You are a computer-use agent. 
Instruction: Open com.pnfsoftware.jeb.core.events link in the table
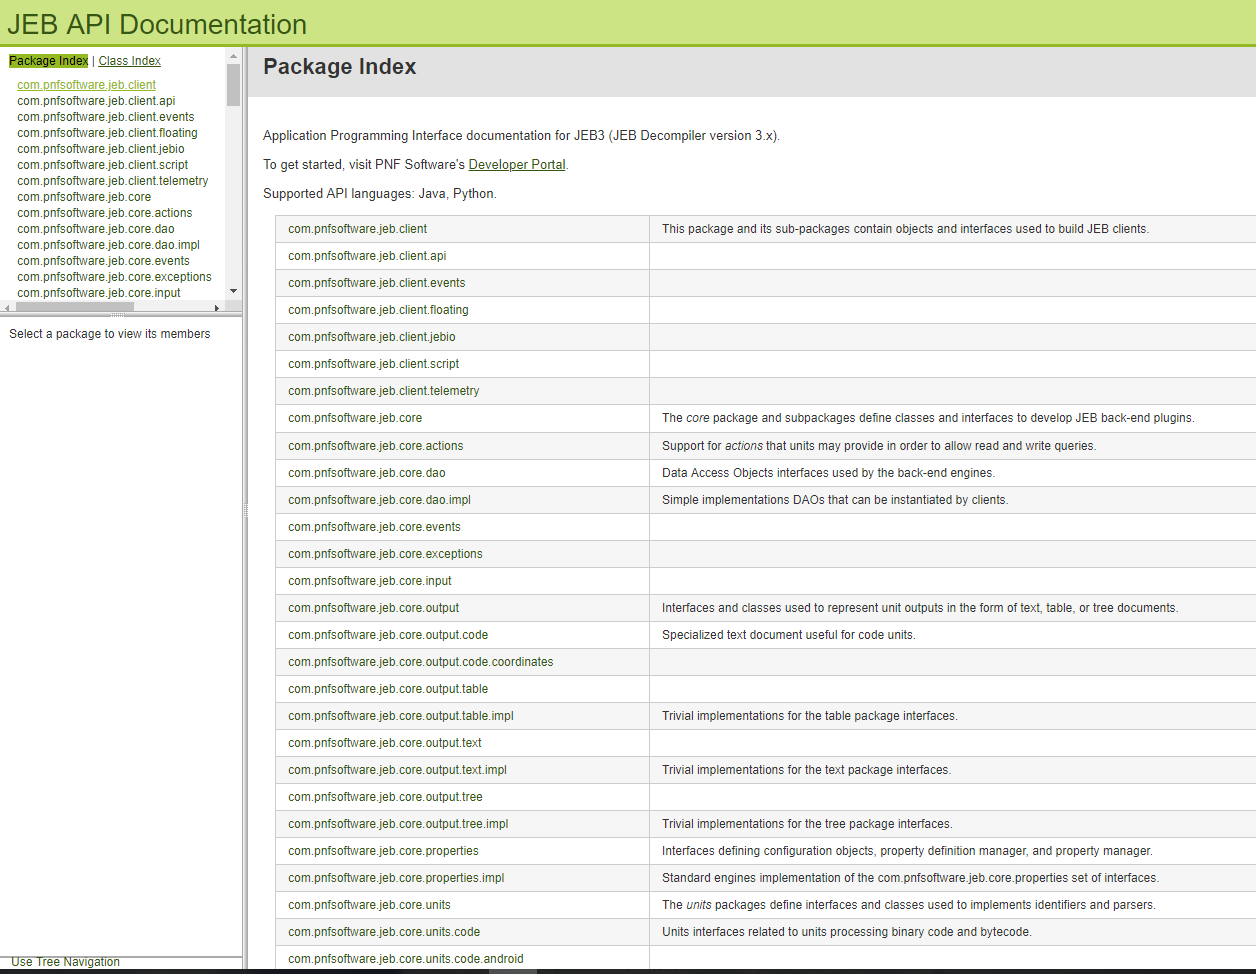click(x=374, y=527)
